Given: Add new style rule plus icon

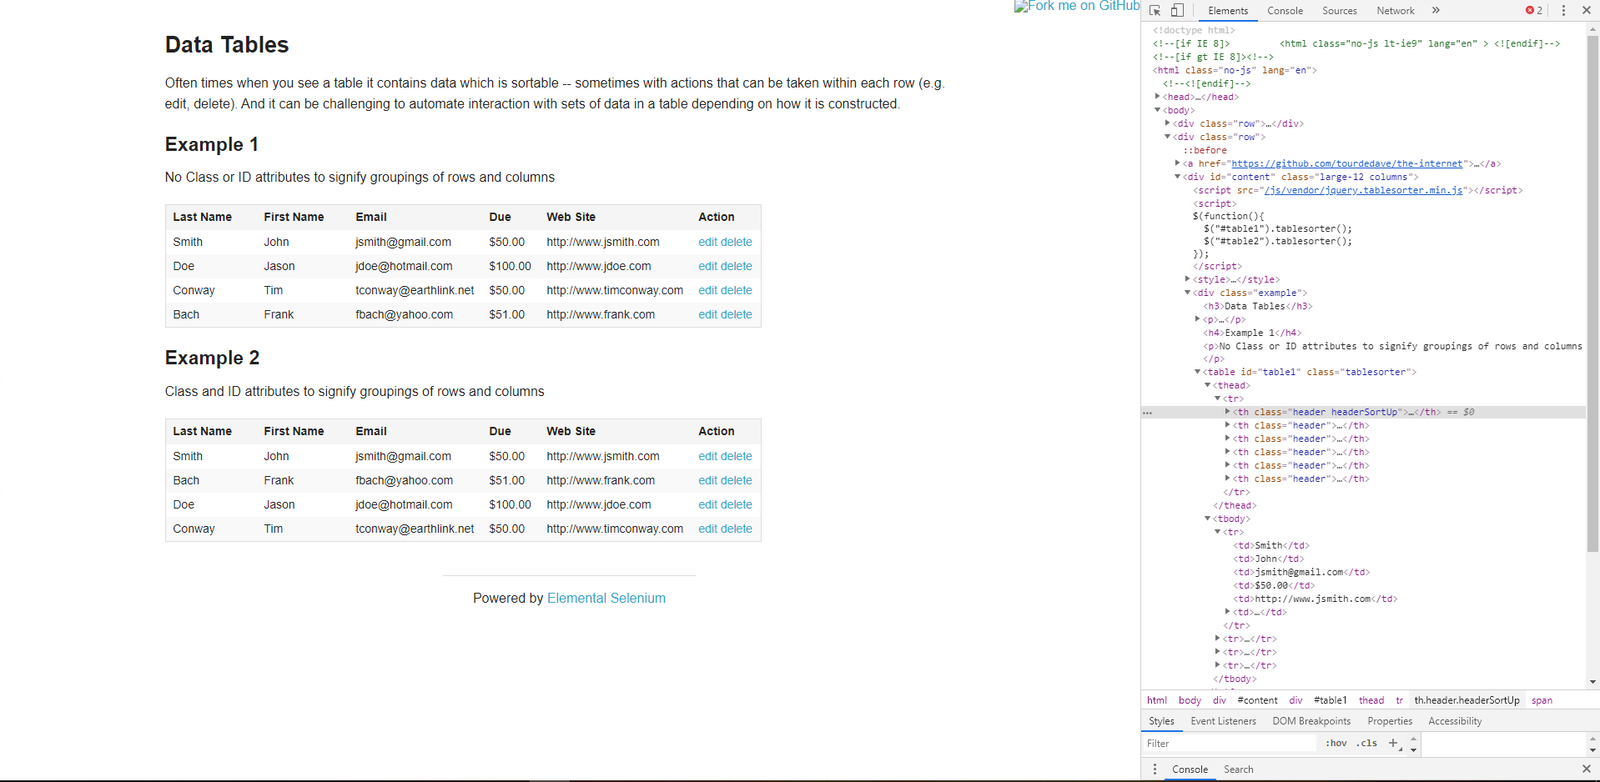Looking at the screenshot, I should pos(1393,743).
